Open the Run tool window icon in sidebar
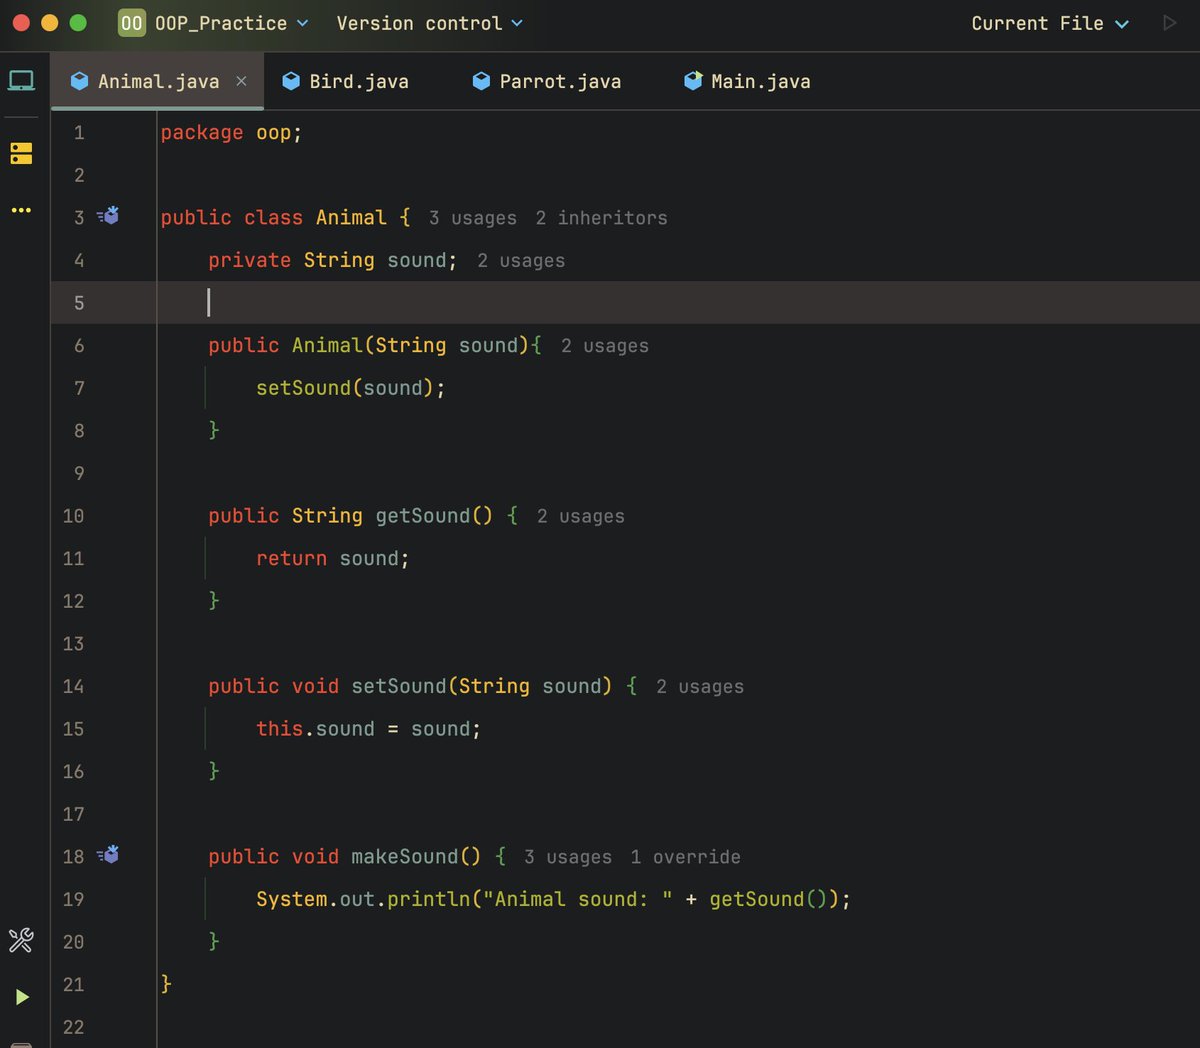The image size is (1200, 1048). 22,997
